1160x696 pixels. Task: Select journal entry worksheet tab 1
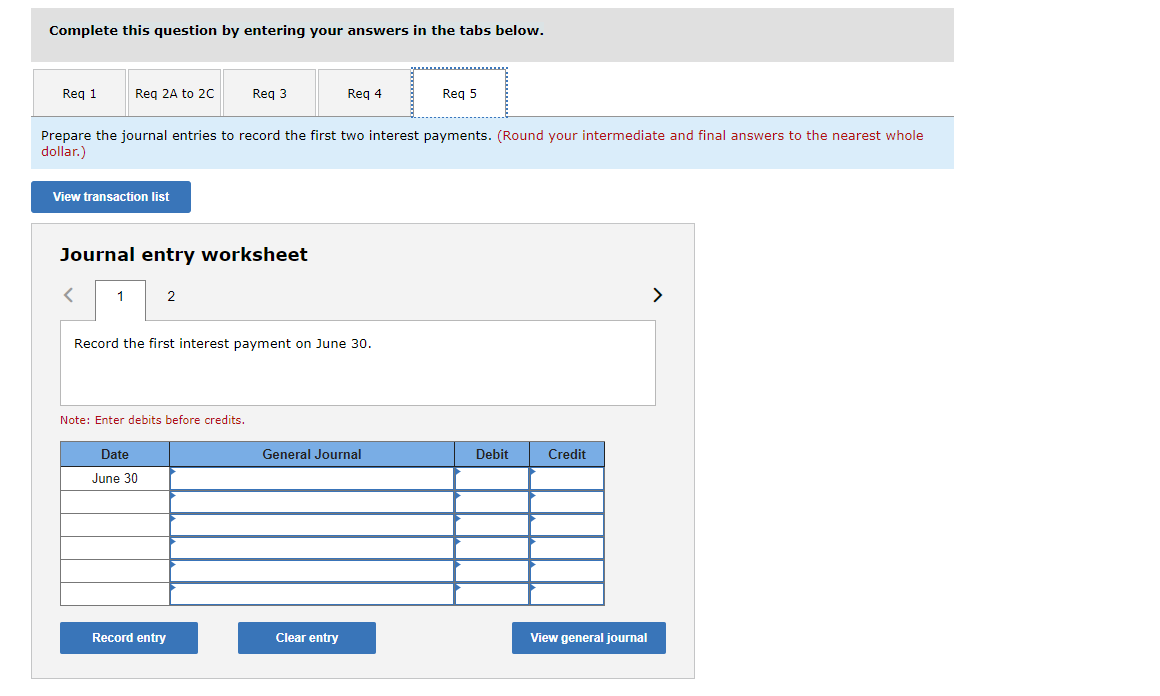[120, 296]
